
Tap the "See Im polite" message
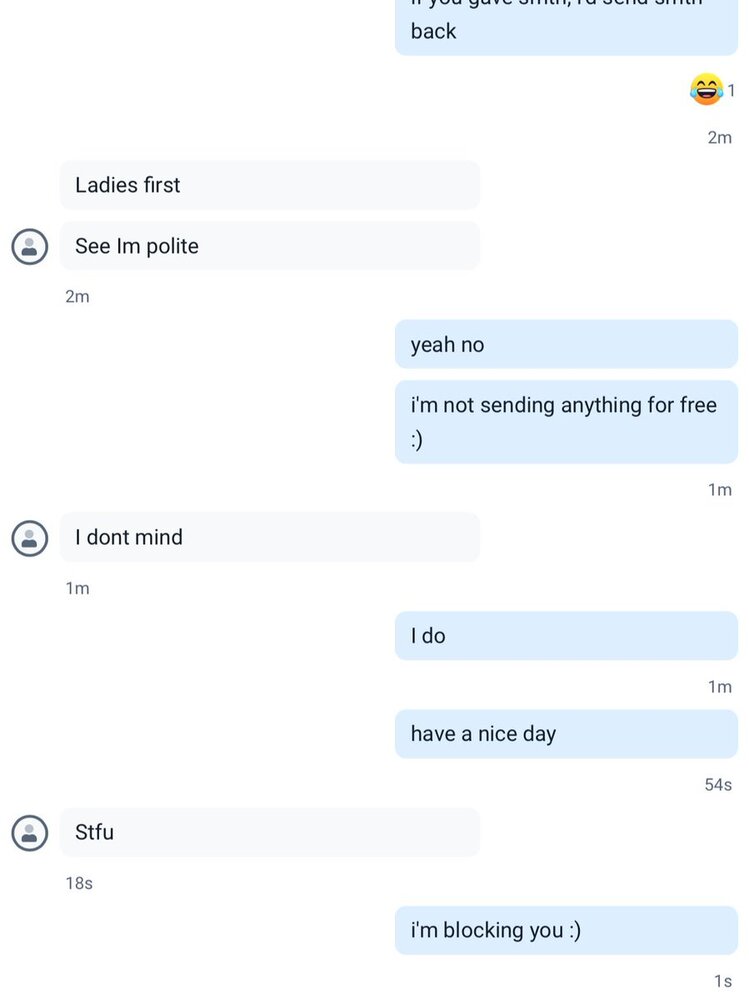pyautogui.click(x=269, y=246)
